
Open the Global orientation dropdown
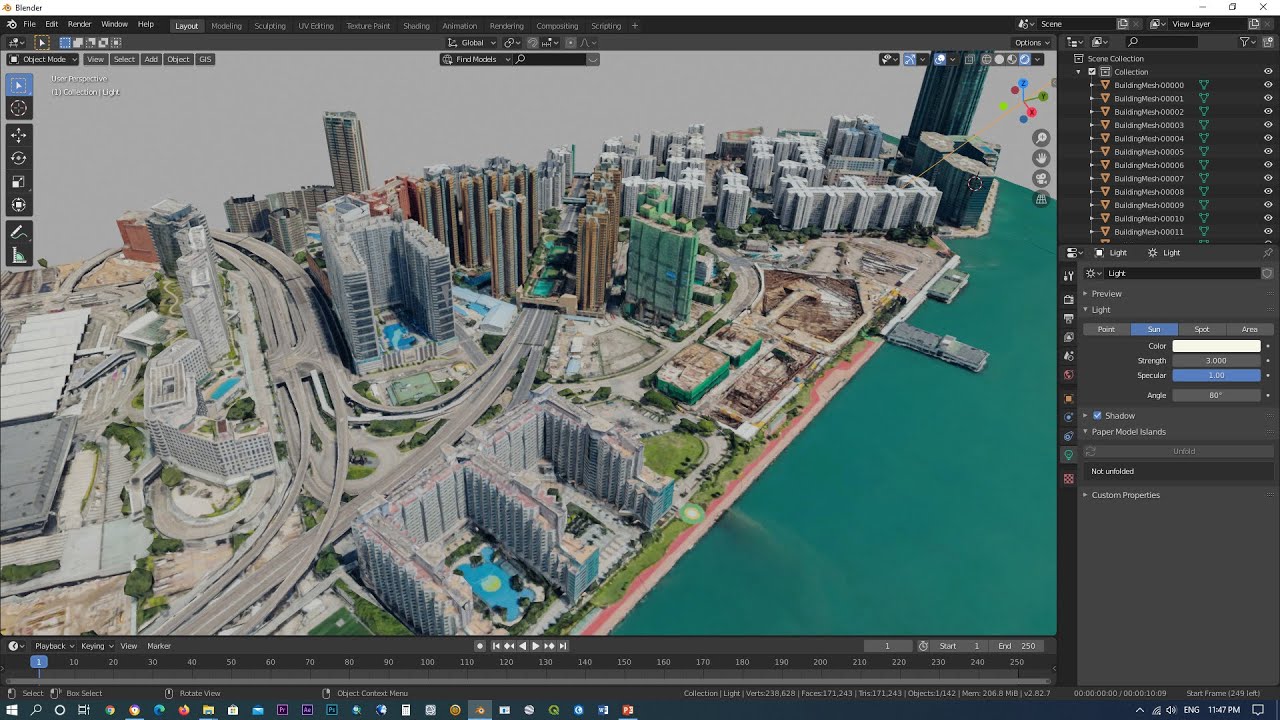pos(473,43)
